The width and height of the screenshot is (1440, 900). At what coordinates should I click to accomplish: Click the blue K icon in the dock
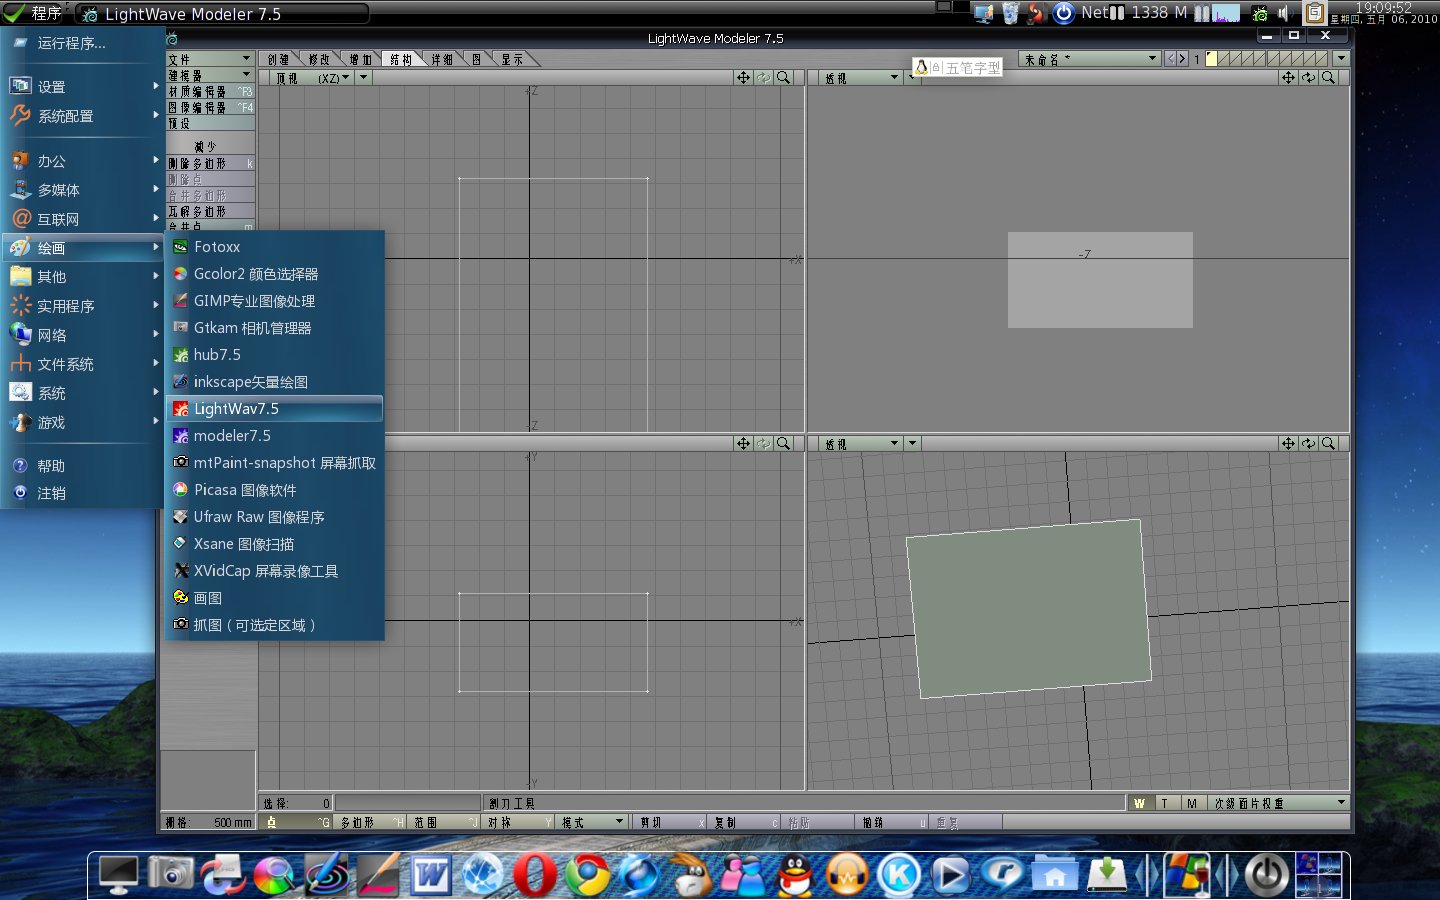pos(899,875)
